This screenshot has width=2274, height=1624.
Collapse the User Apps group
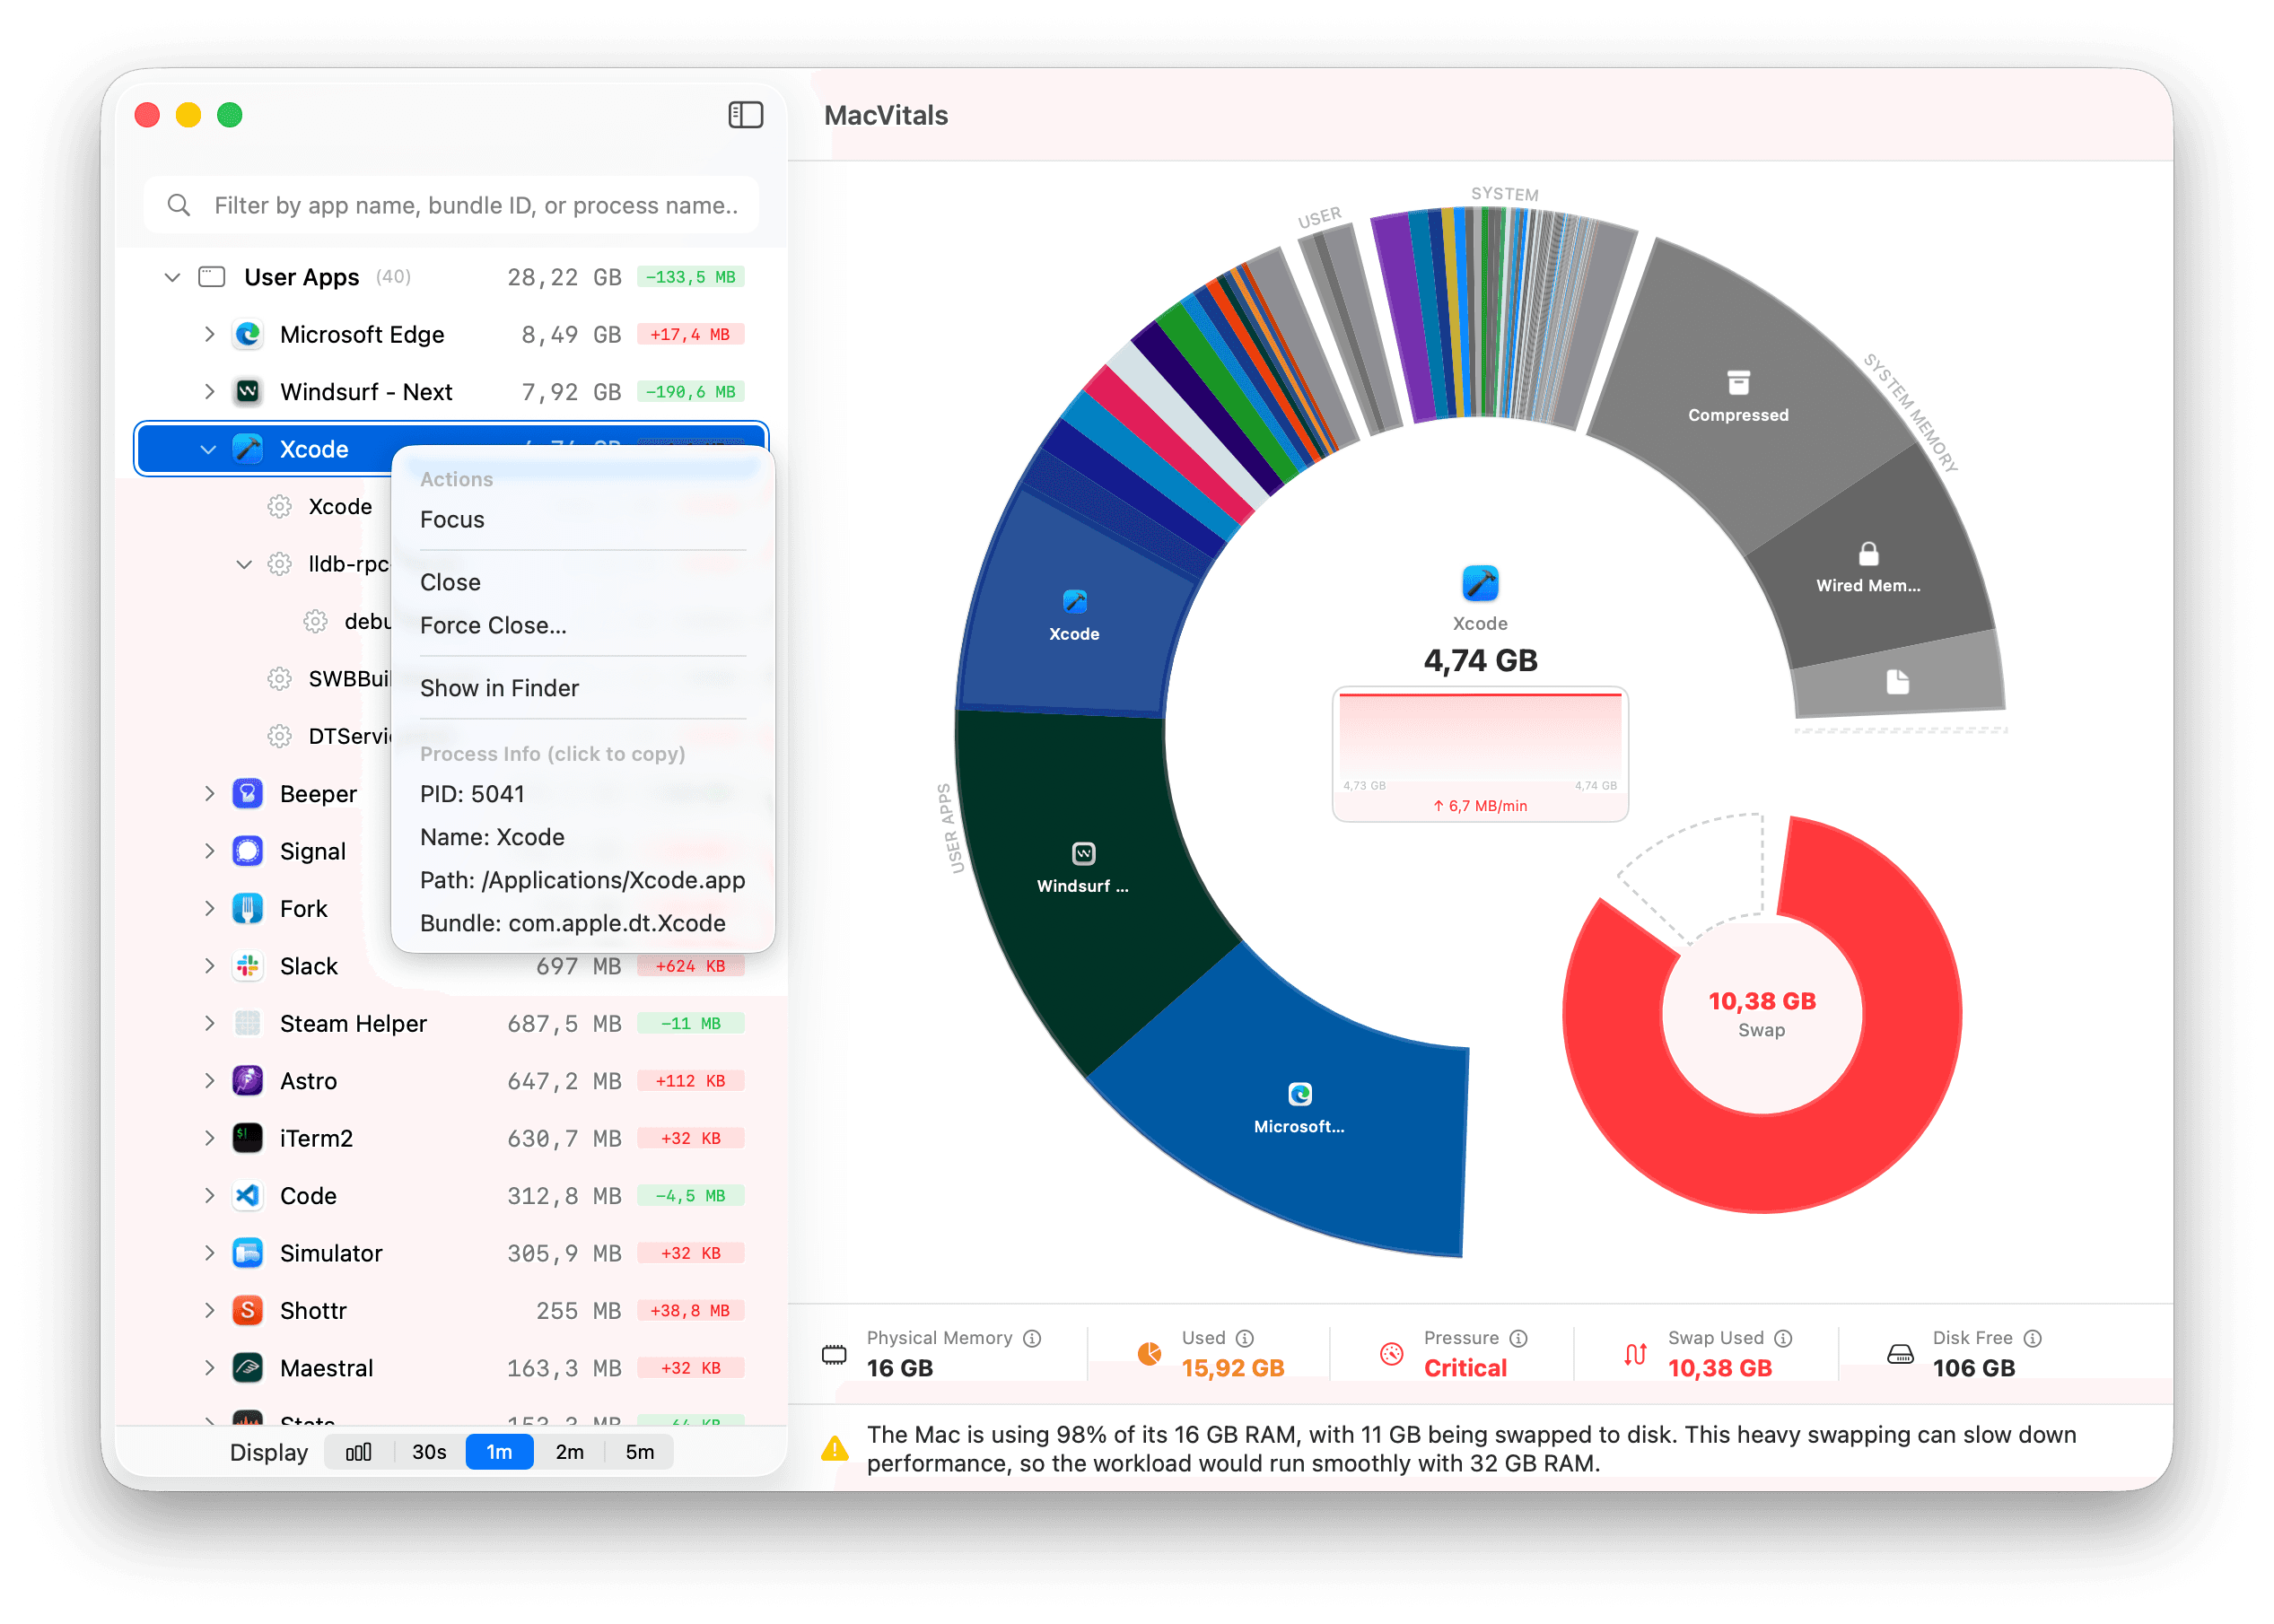pos(172,277)
